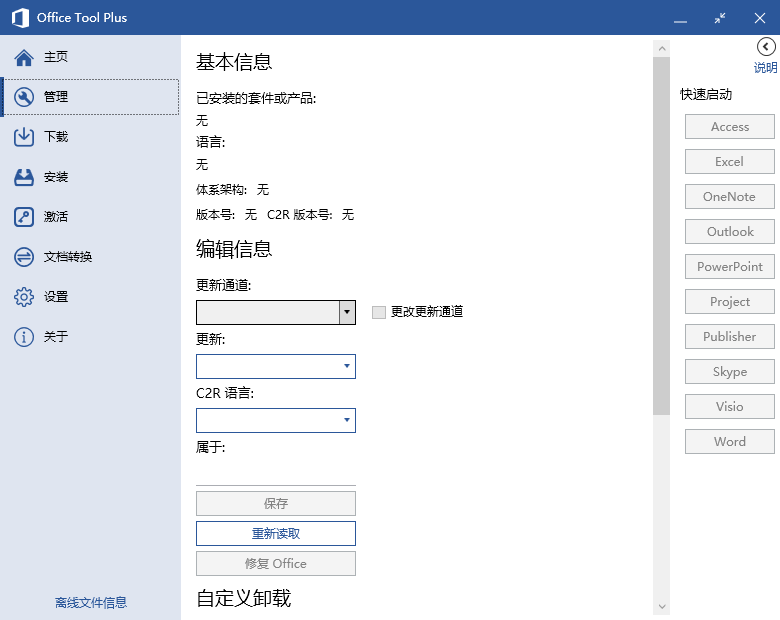Image resolution: width=780 pixels, height=620 pixels.
Task: Click the wrench icon for 管理
Action: click(x=24, y=97)
